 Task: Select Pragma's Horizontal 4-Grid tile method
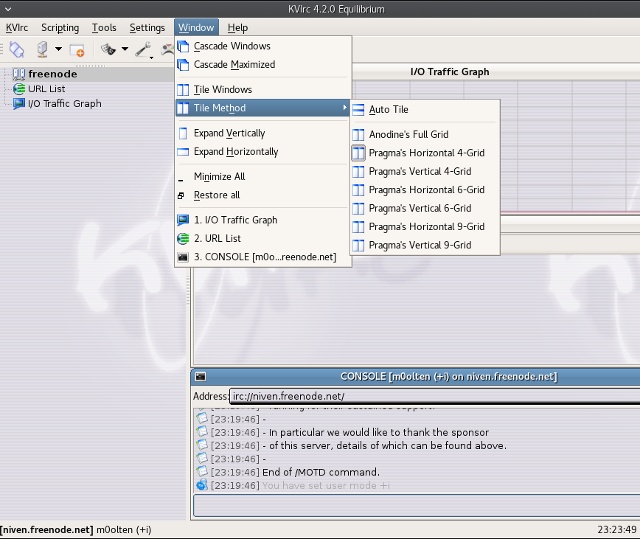pos(425,153)
